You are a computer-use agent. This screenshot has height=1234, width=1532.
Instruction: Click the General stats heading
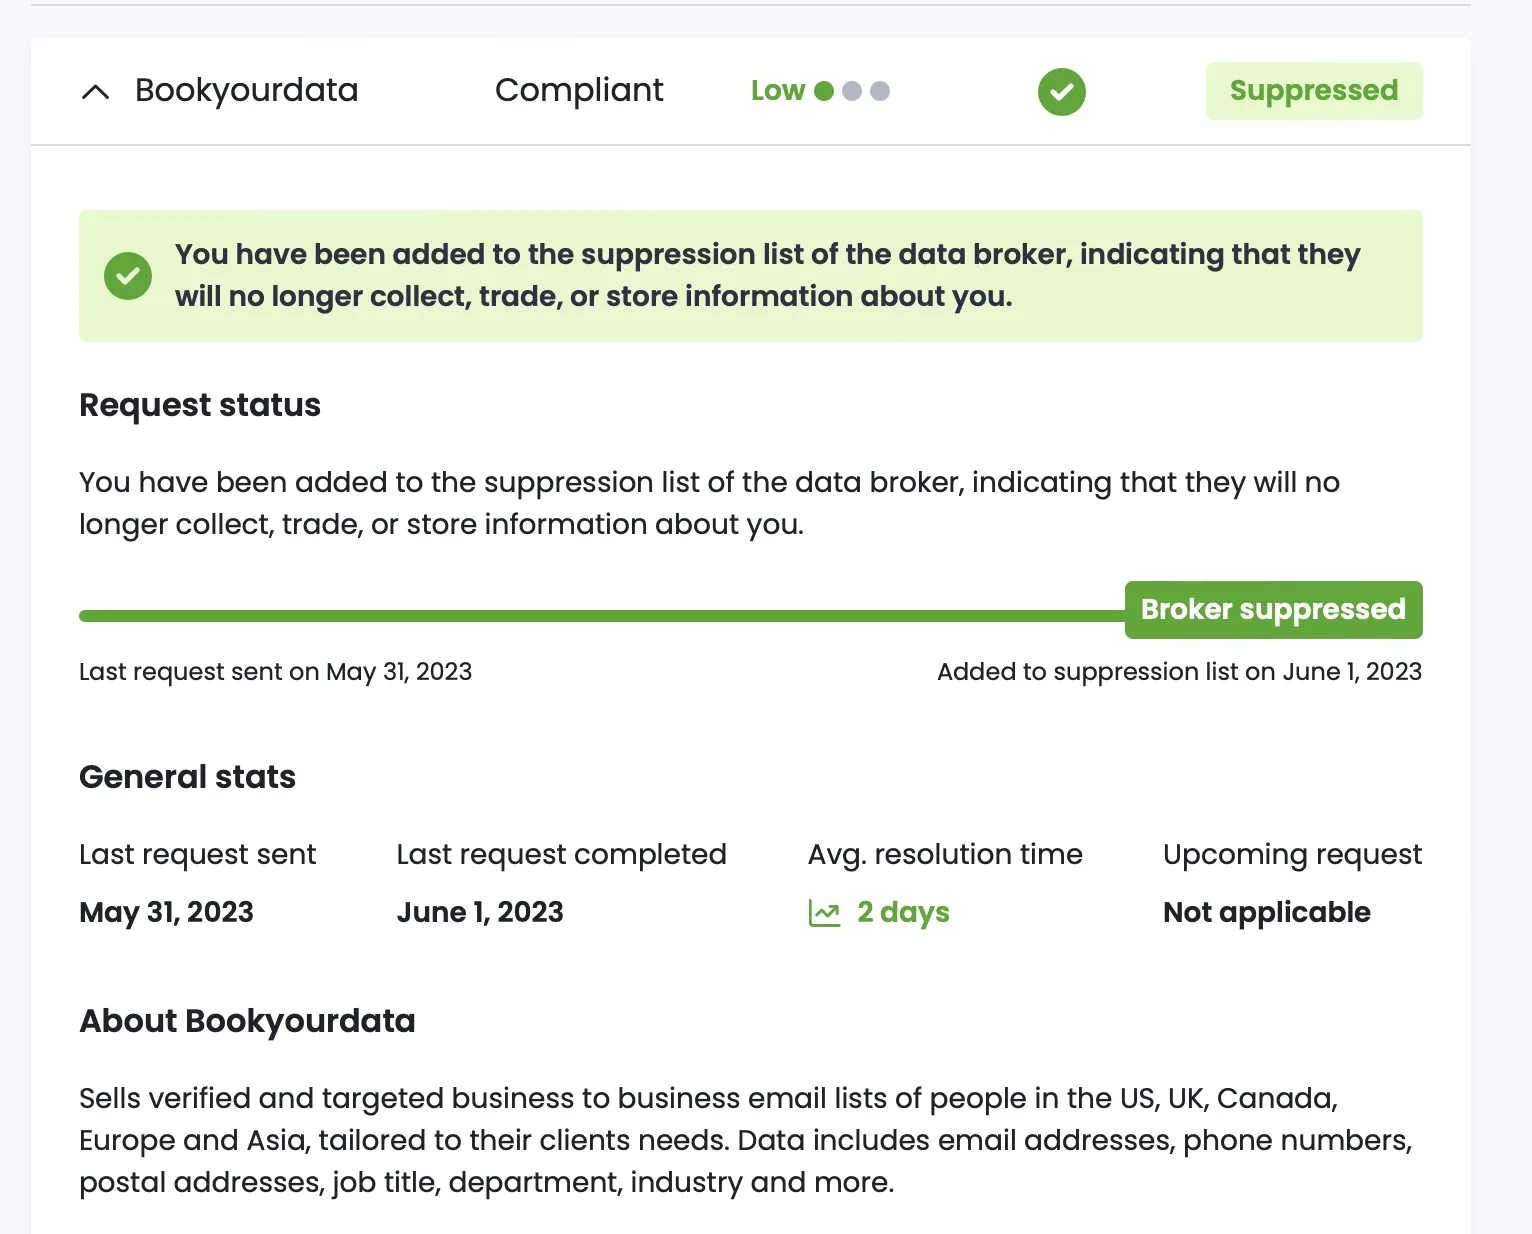(x=187, y=777)
